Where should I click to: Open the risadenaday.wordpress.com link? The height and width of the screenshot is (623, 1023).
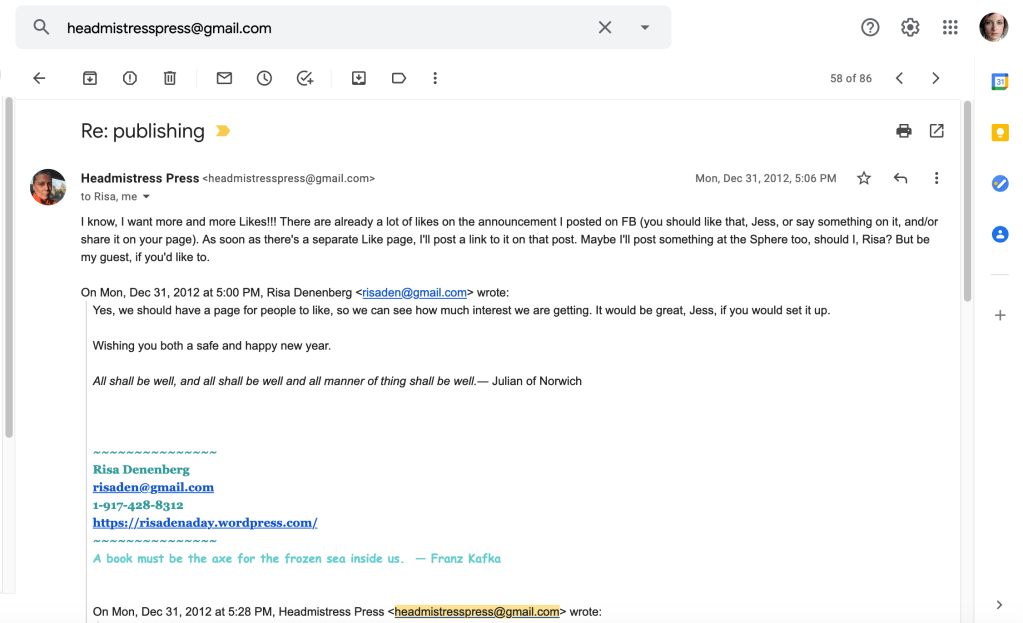(205, 522)
